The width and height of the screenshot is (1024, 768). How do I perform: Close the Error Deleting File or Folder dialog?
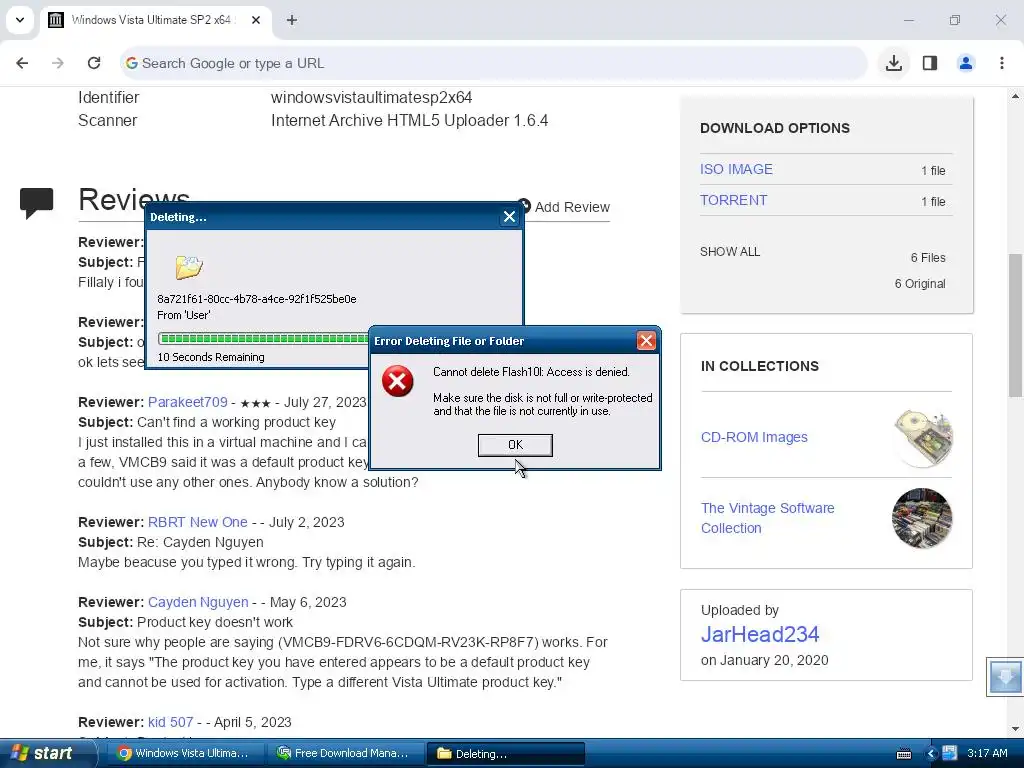tap(645, 340)
